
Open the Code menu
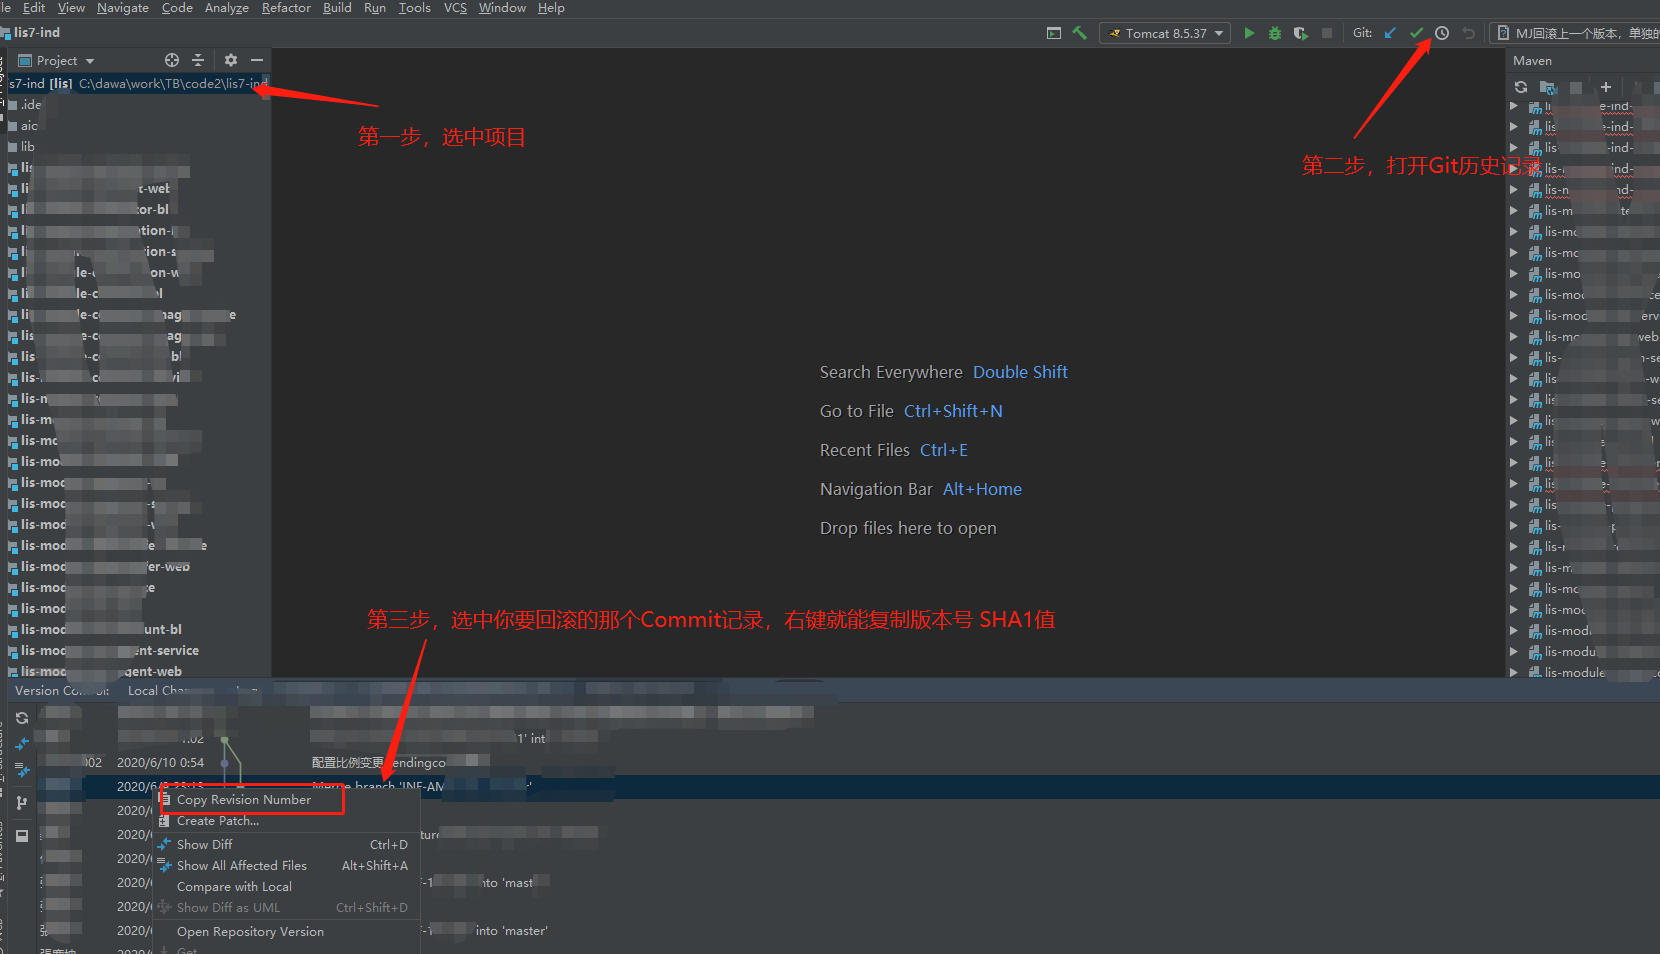(x=177, y=8)
